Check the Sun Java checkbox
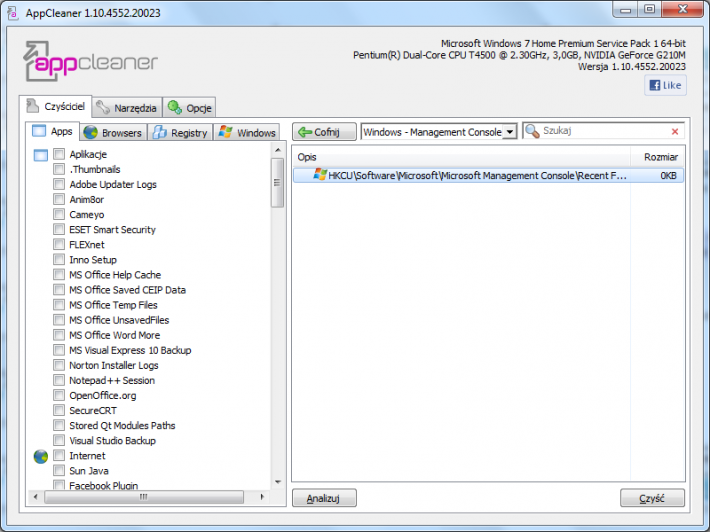Viewport: 710px width, 532px height. (59, 470)
